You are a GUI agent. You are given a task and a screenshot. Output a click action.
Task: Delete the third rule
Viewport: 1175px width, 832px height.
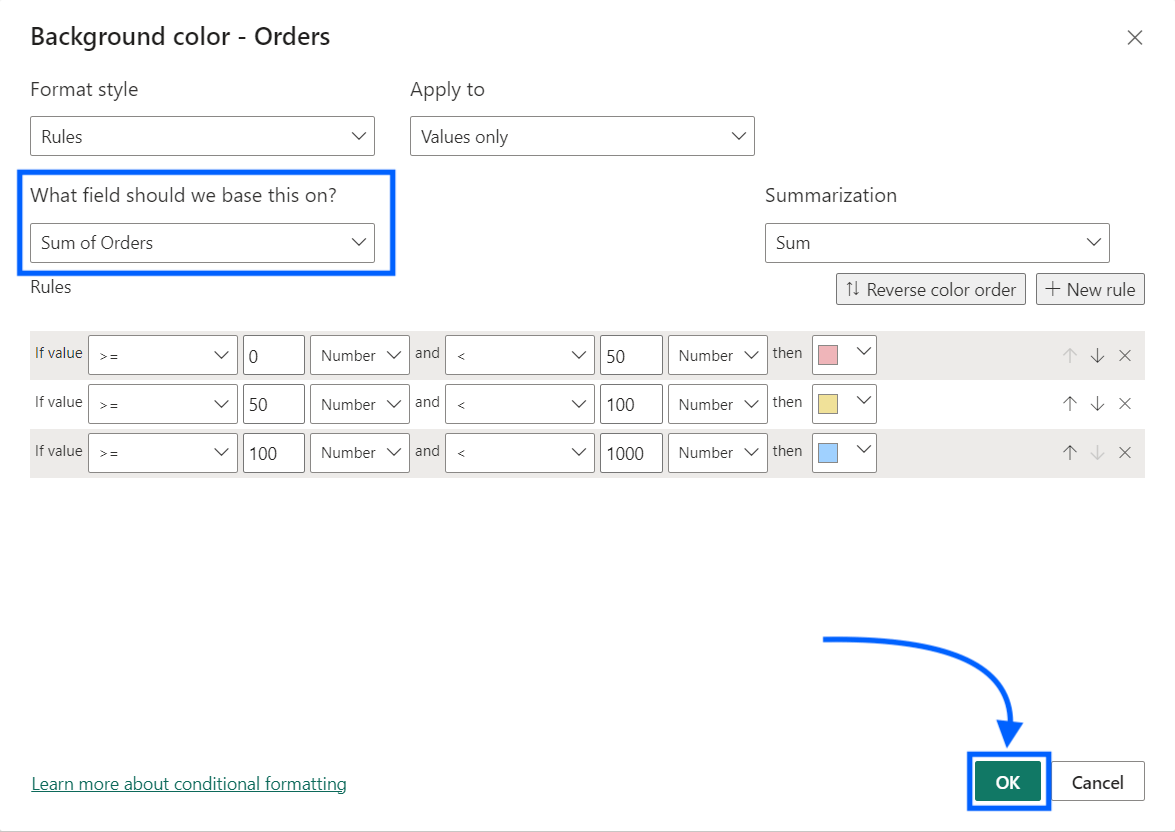tap(1124, 453)
